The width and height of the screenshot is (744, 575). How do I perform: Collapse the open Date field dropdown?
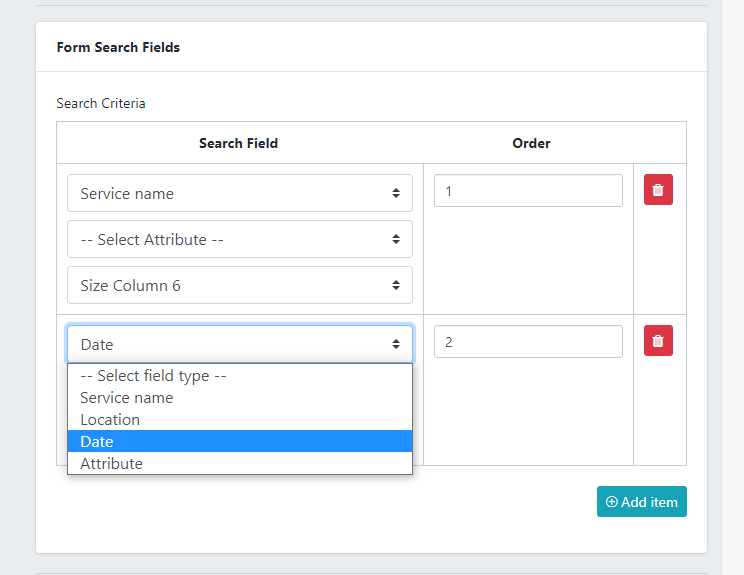239,344
